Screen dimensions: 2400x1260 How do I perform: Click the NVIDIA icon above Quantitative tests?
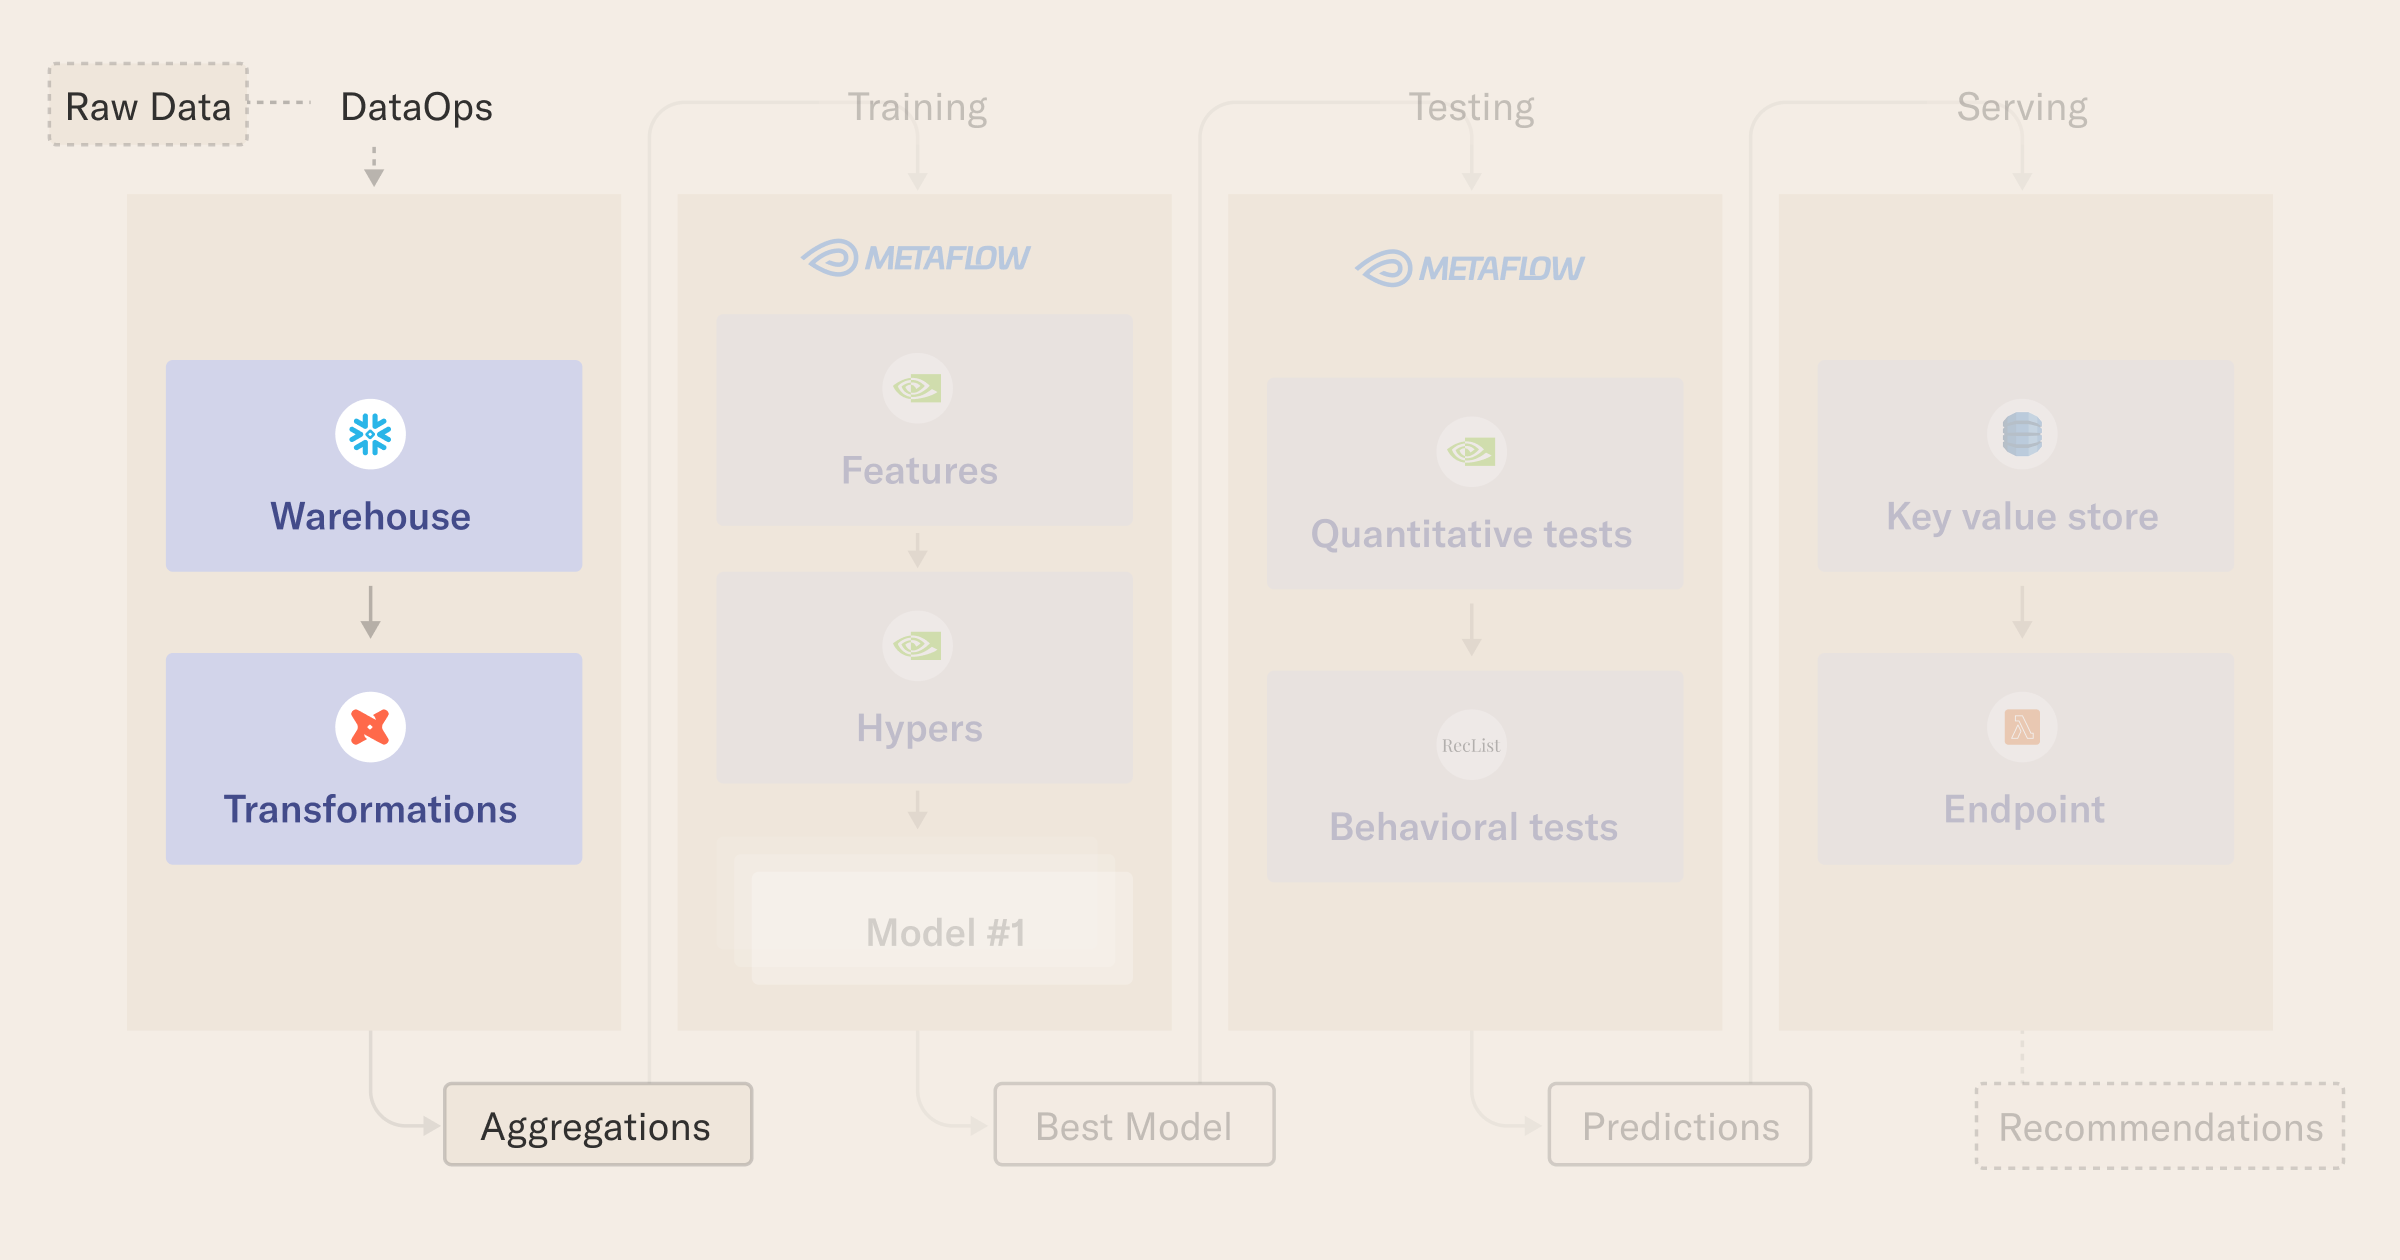(x=1471, y=452)
